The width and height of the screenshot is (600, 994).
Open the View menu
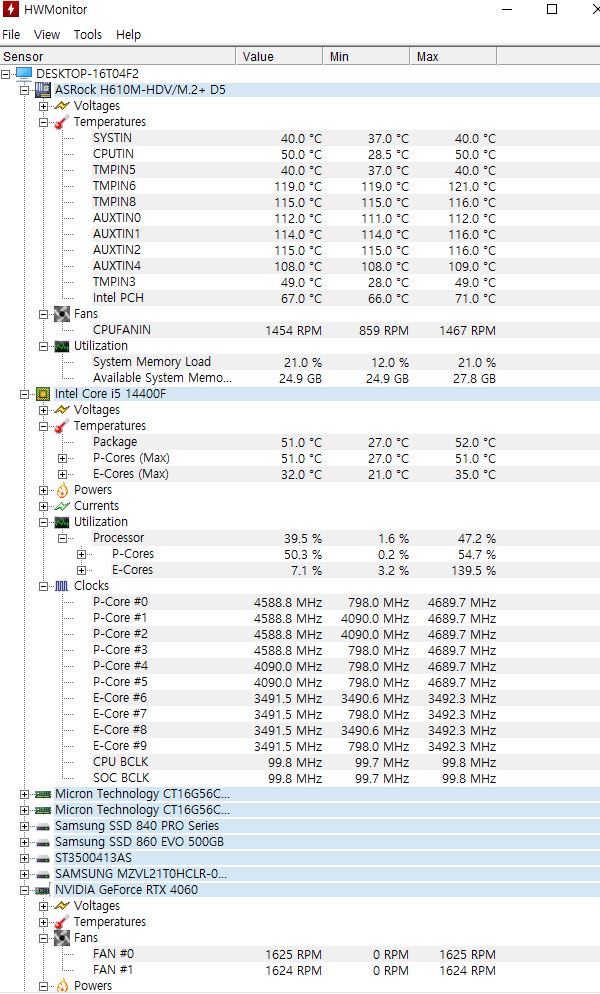click(47, 35)
